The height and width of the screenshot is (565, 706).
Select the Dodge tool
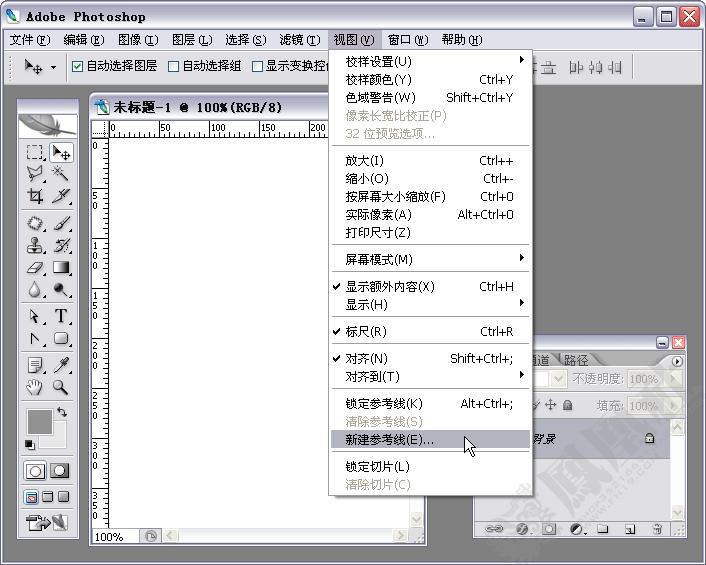tap(61, 289)
